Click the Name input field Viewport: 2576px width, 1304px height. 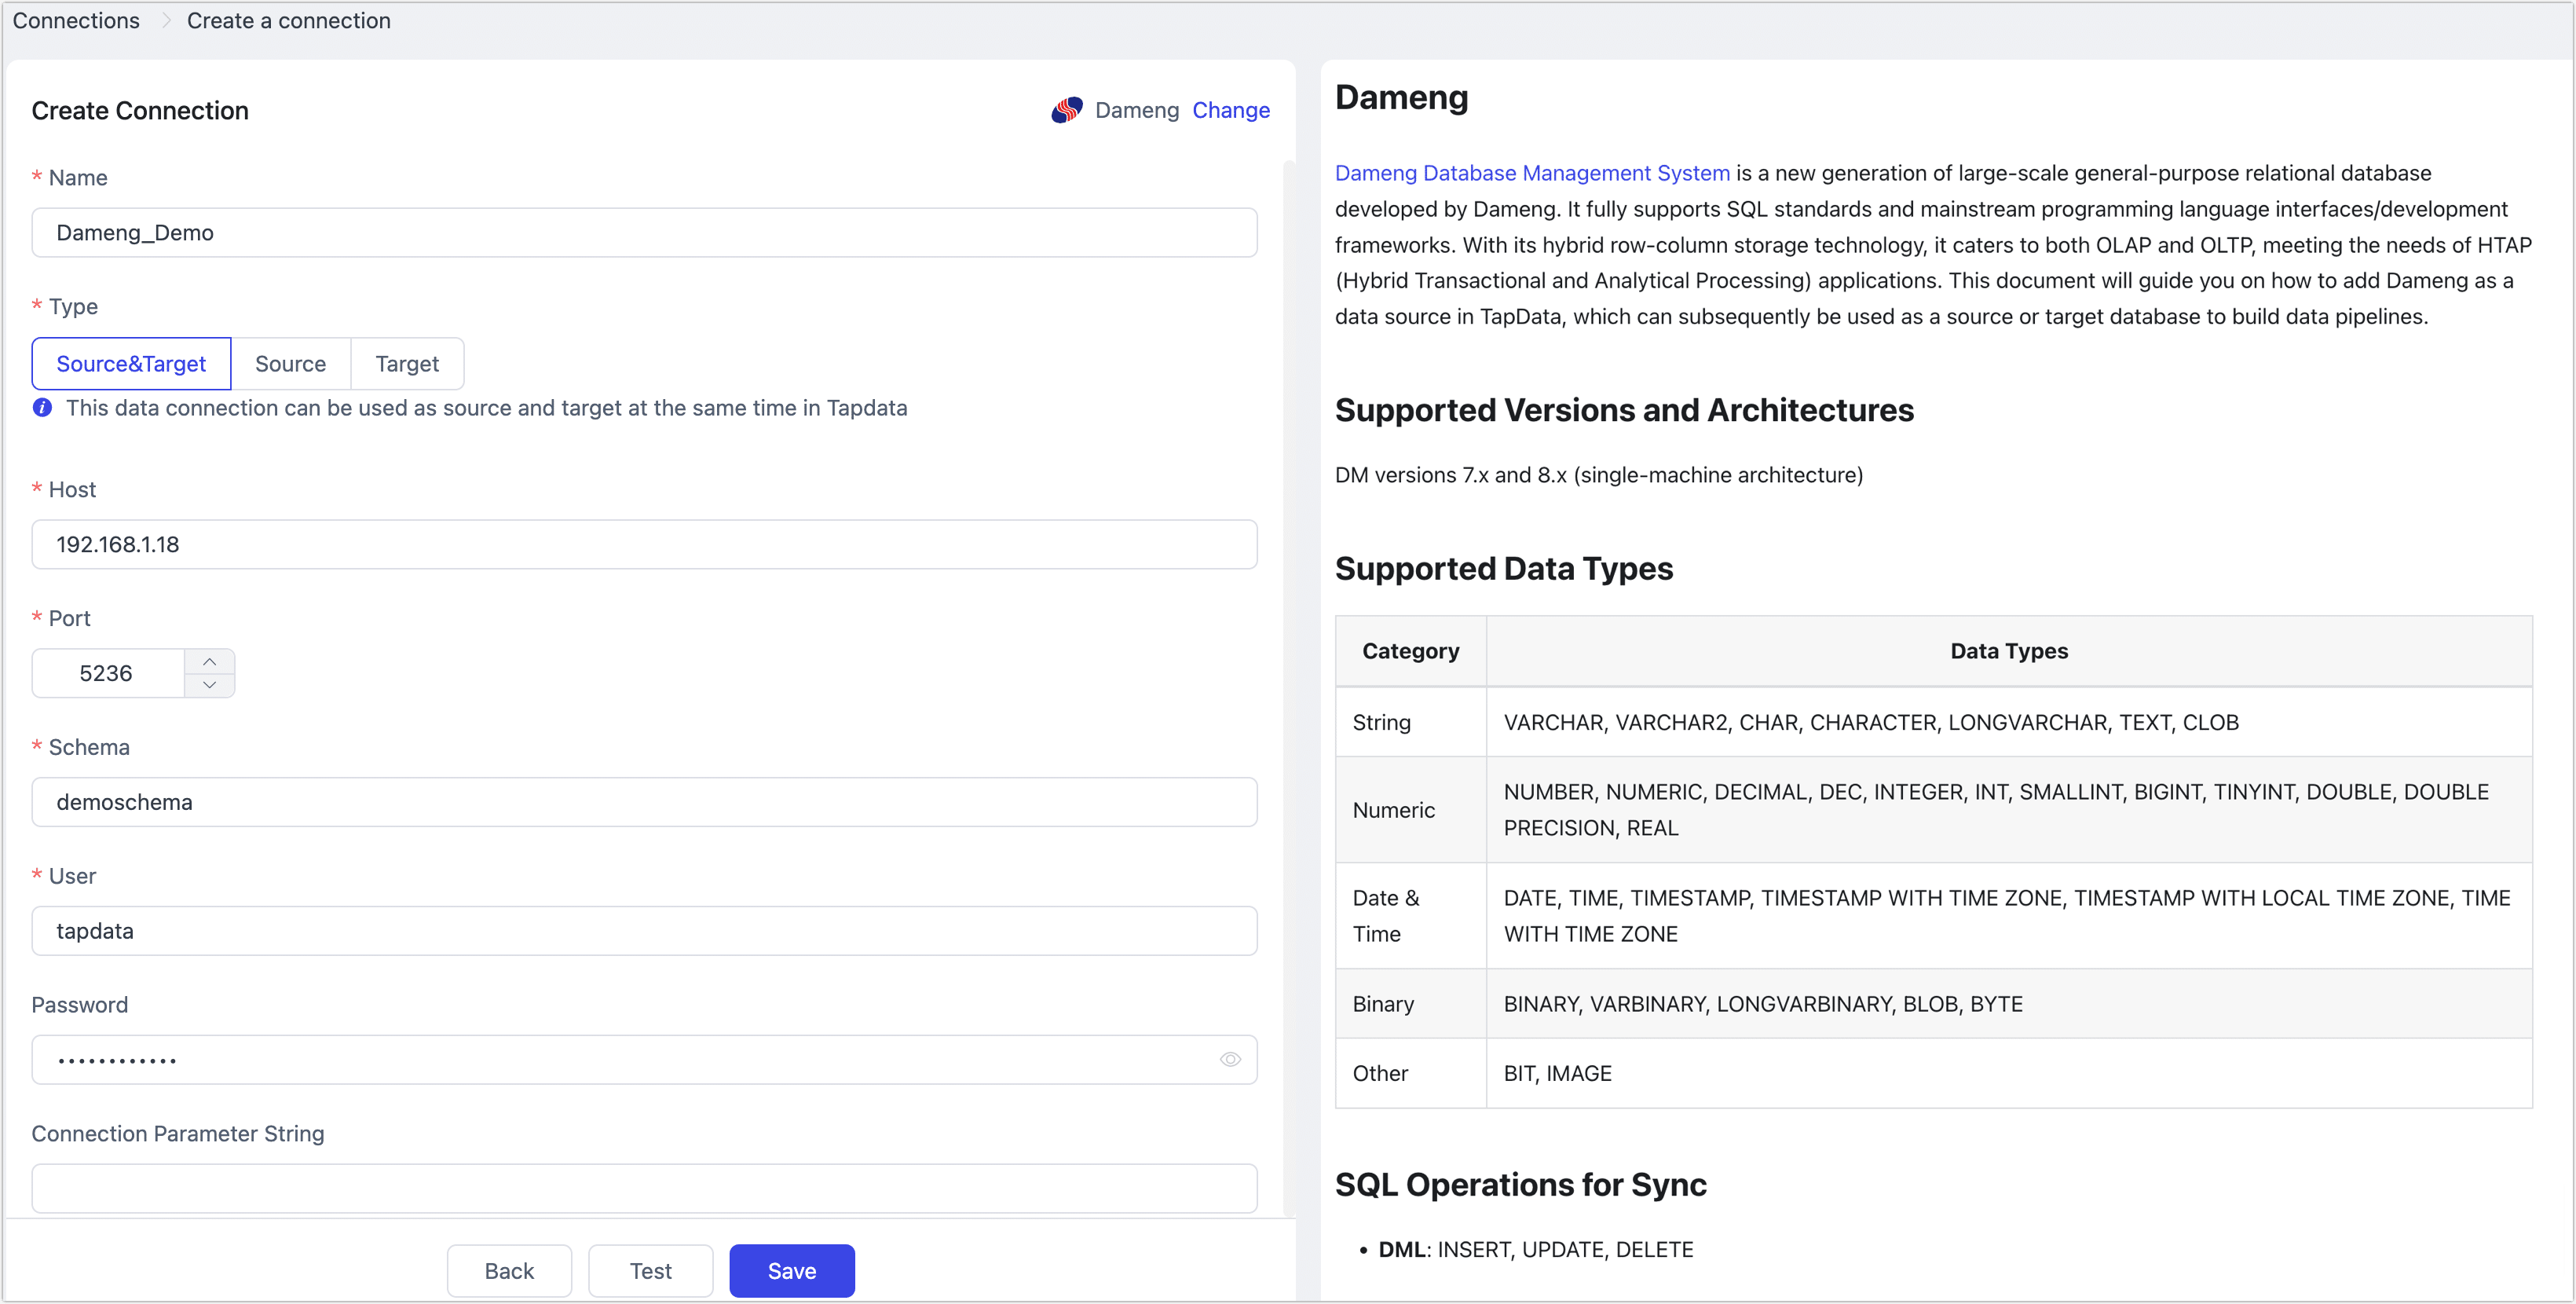(644, 233)
